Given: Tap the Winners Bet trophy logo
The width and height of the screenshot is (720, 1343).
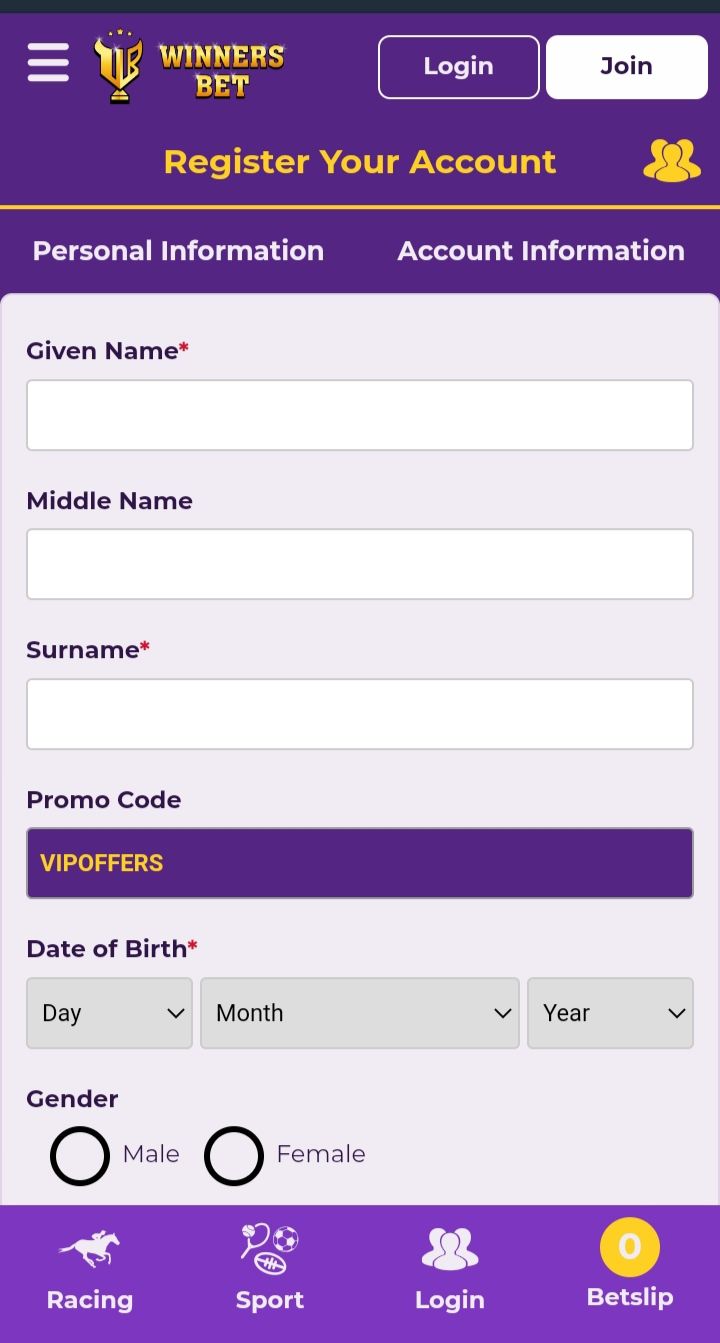Looking at the screenshot, I should [x=118, y=67].
